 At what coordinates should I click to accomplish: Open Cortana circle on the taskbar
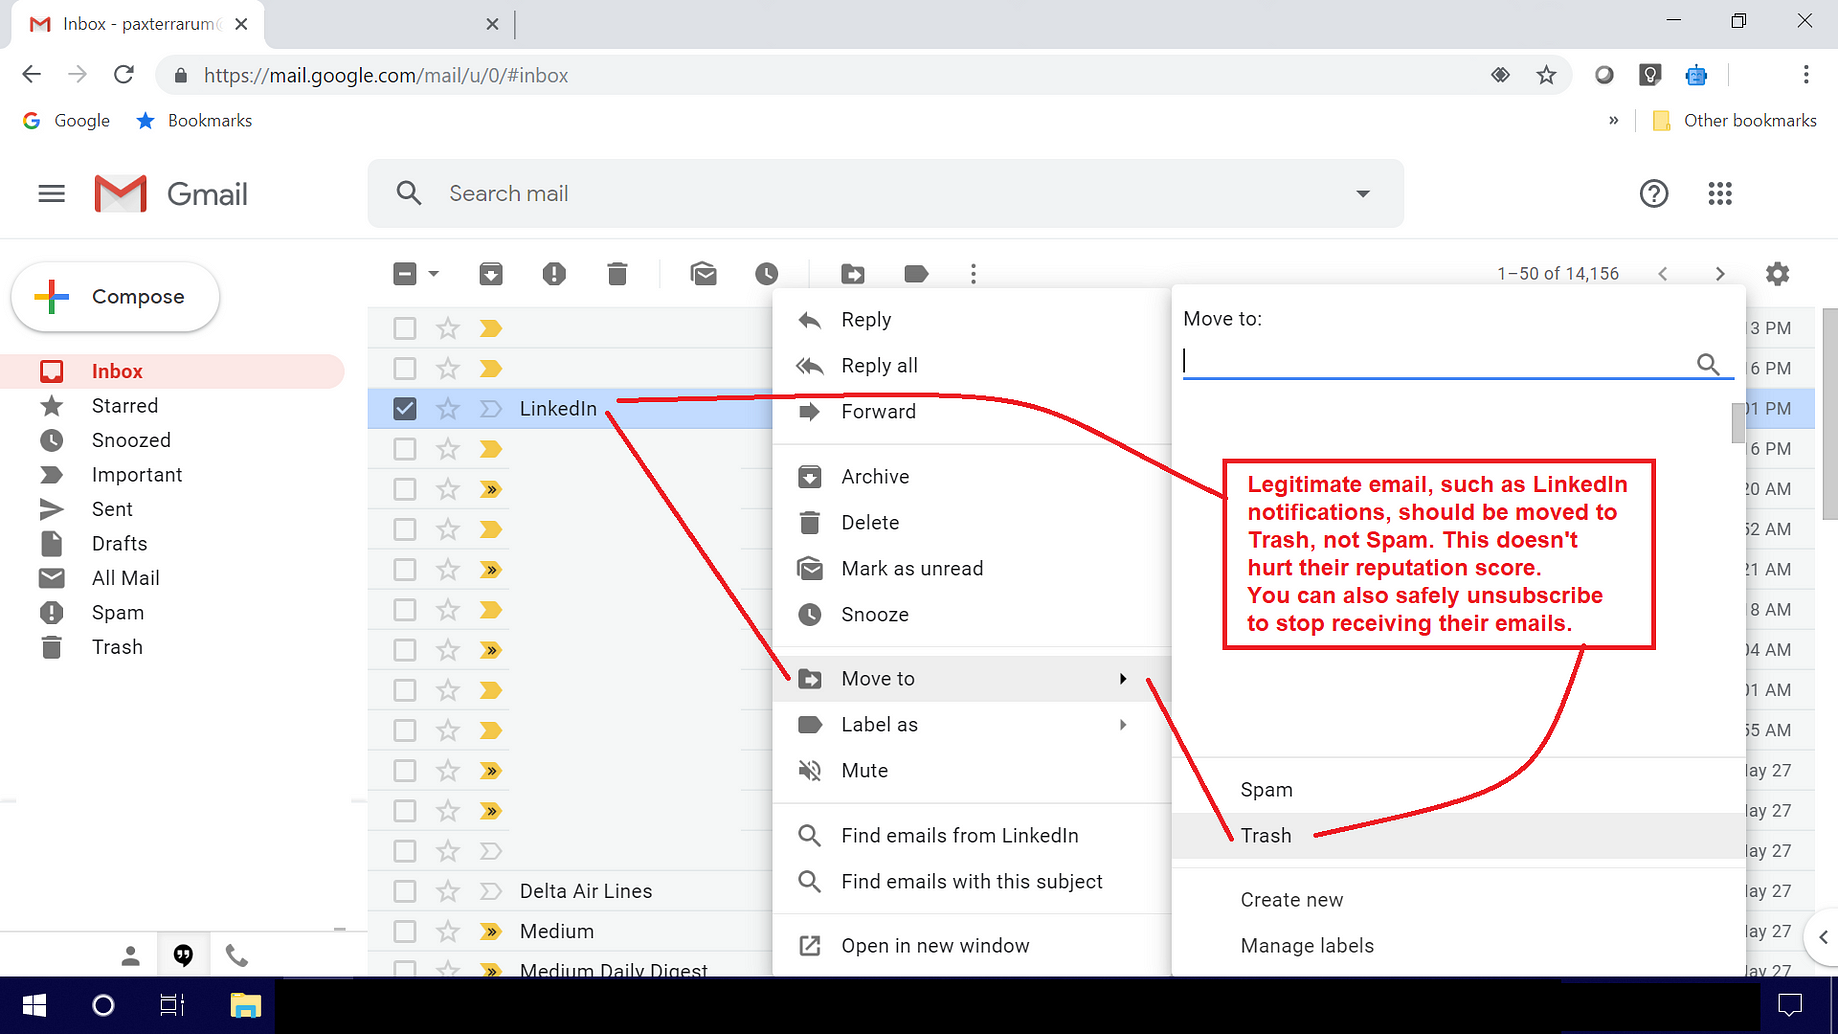pyautogui.click(x=103, y=1005)
